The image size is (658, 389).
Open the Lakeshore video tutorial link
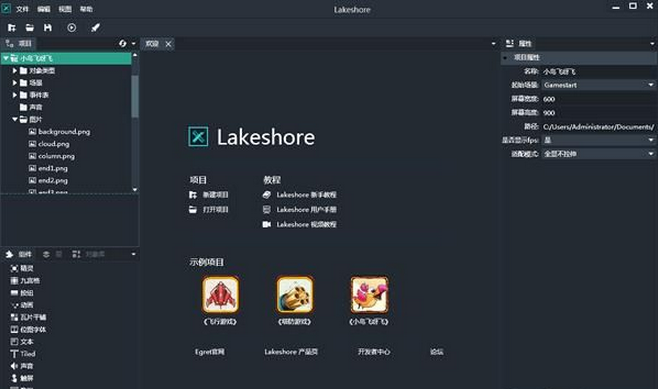point(306,225)
